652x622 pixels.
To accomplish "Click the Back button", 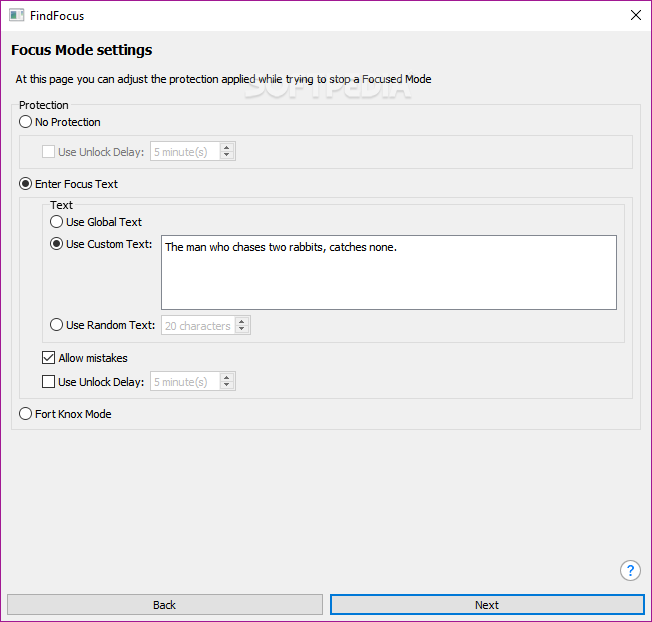I will point(165,605).
